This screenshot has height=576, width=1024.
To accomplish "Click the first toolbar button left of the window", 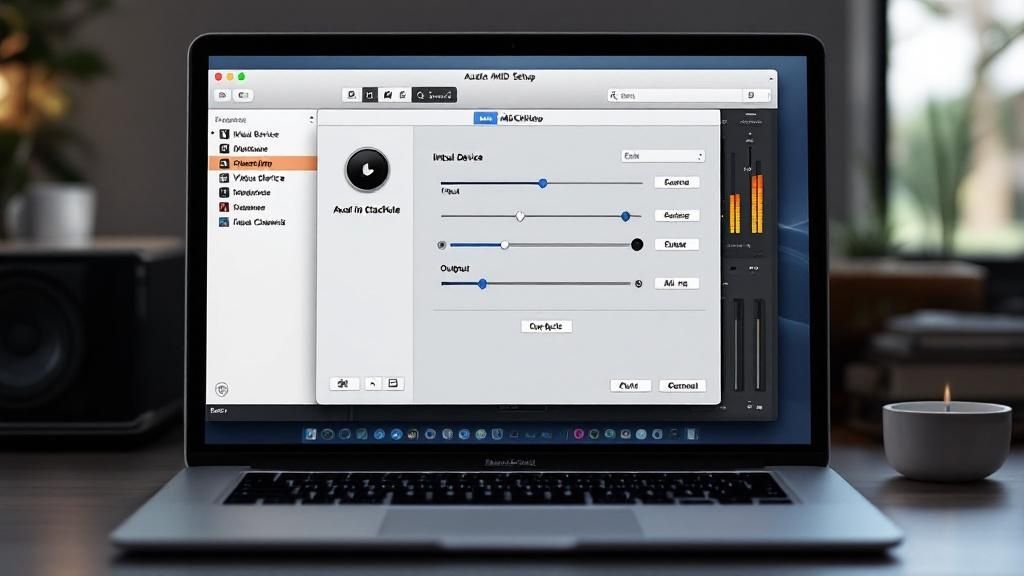I will [x=223, y=95].
